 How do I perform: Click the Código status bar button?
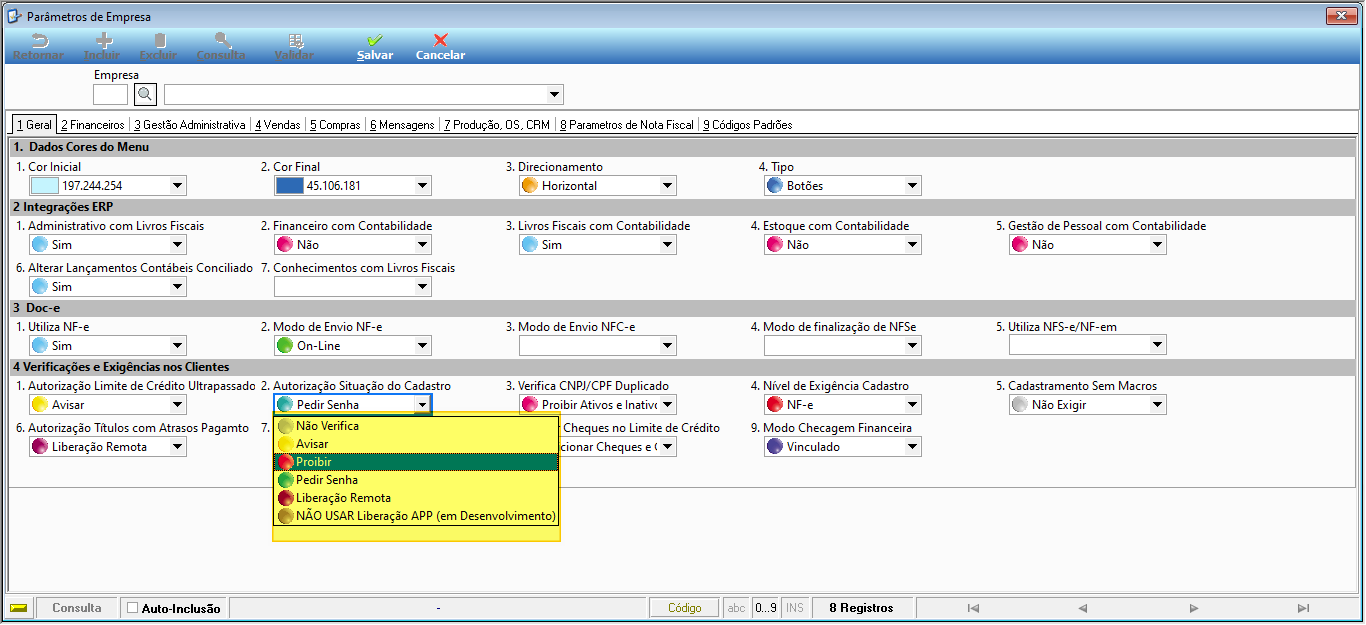pyautogui.click(x=685, y=608)
